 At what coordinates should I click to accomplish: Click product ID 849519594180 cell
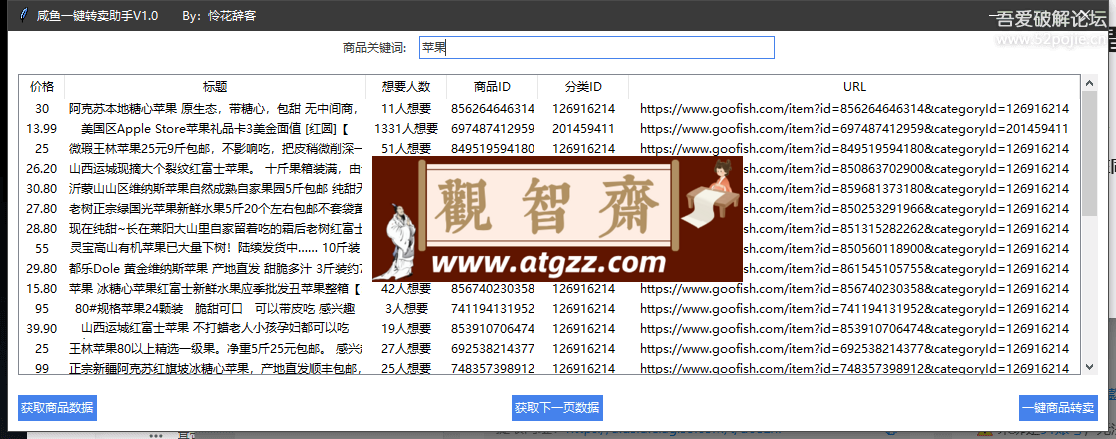click(493, 149)
